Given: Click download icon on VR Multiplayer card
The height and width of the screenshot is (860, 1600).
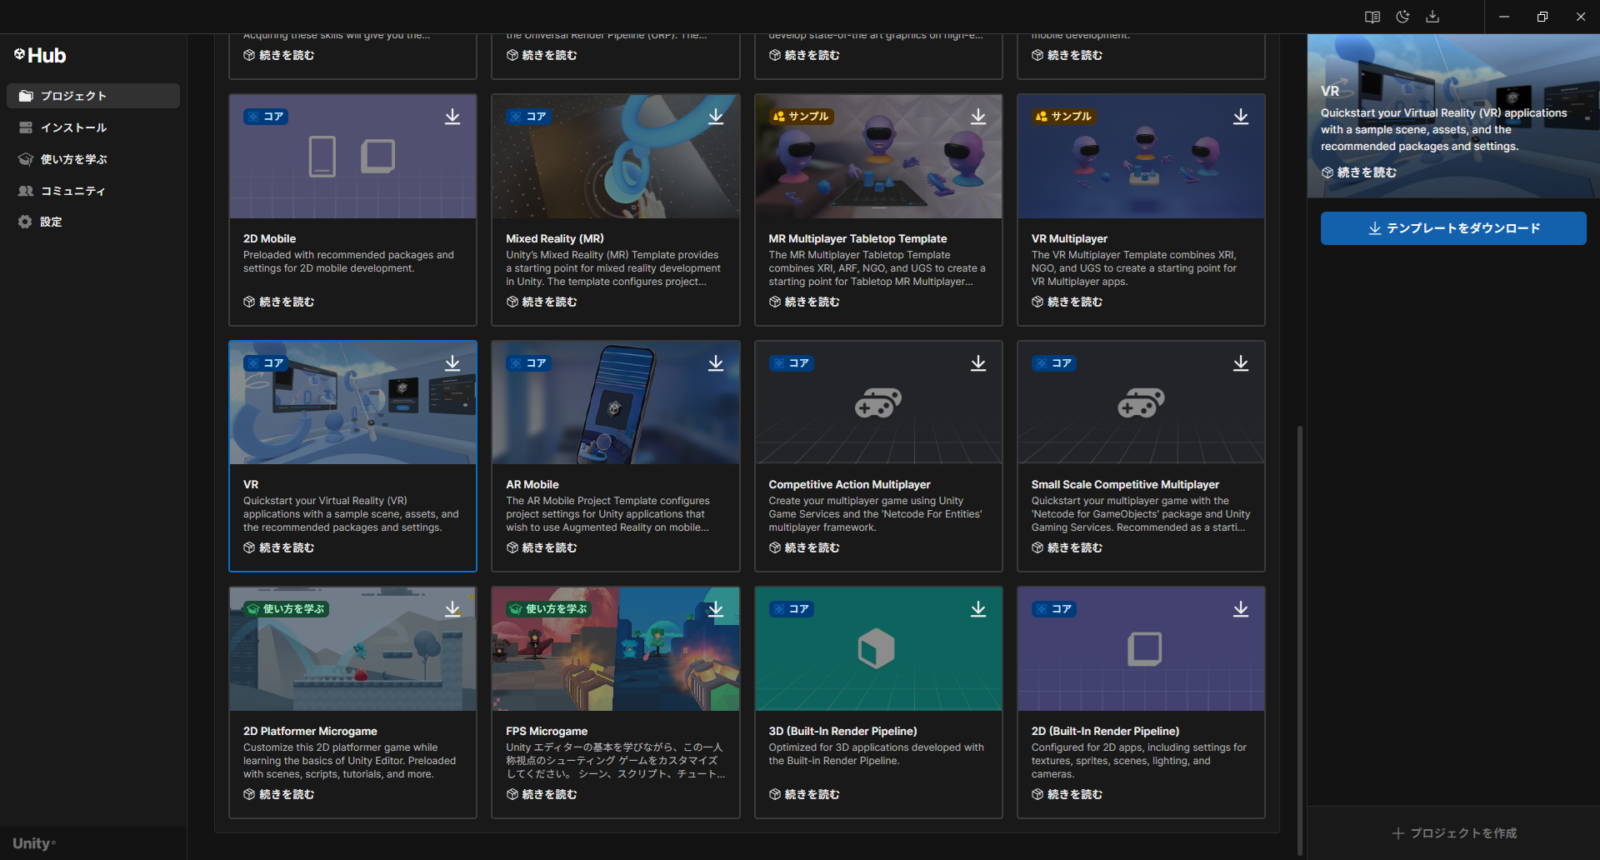Looking at the screenshot, I should [x=1241, y=117].
